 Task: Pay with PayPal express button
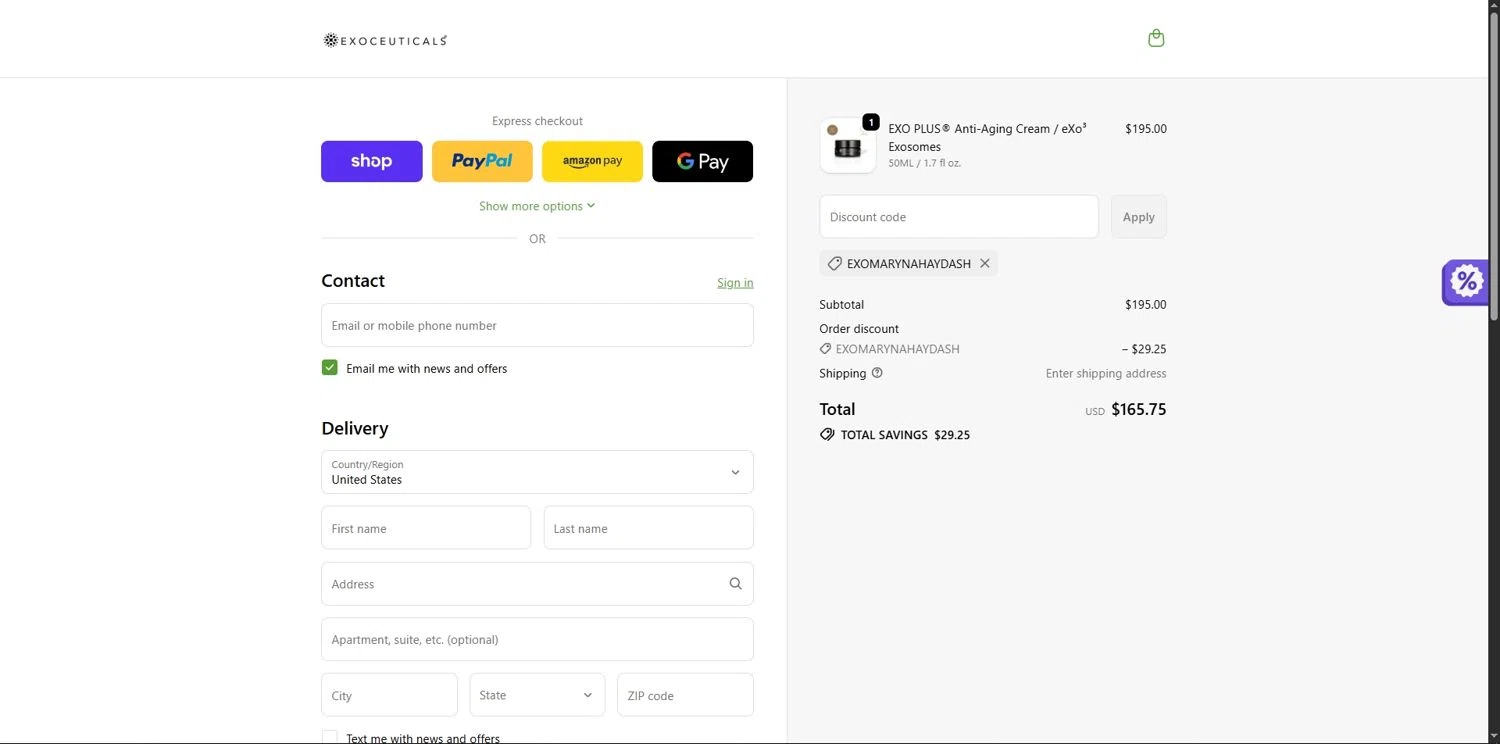tap(482, 161)
